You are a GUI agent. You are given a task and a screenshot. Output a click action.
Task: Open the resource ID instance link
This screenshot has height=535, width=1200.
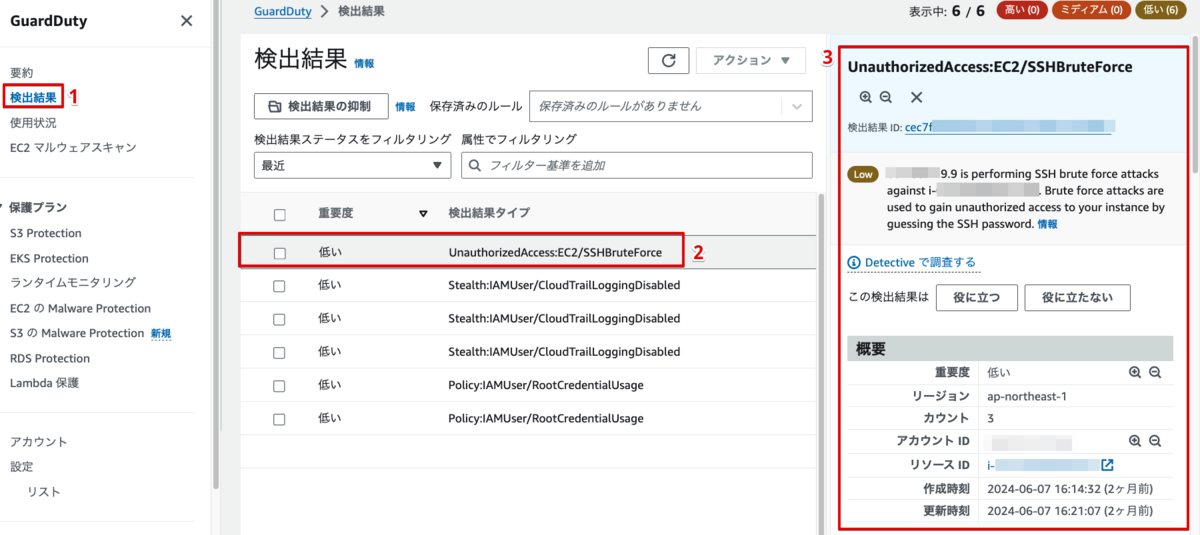tap(1041, 464)
